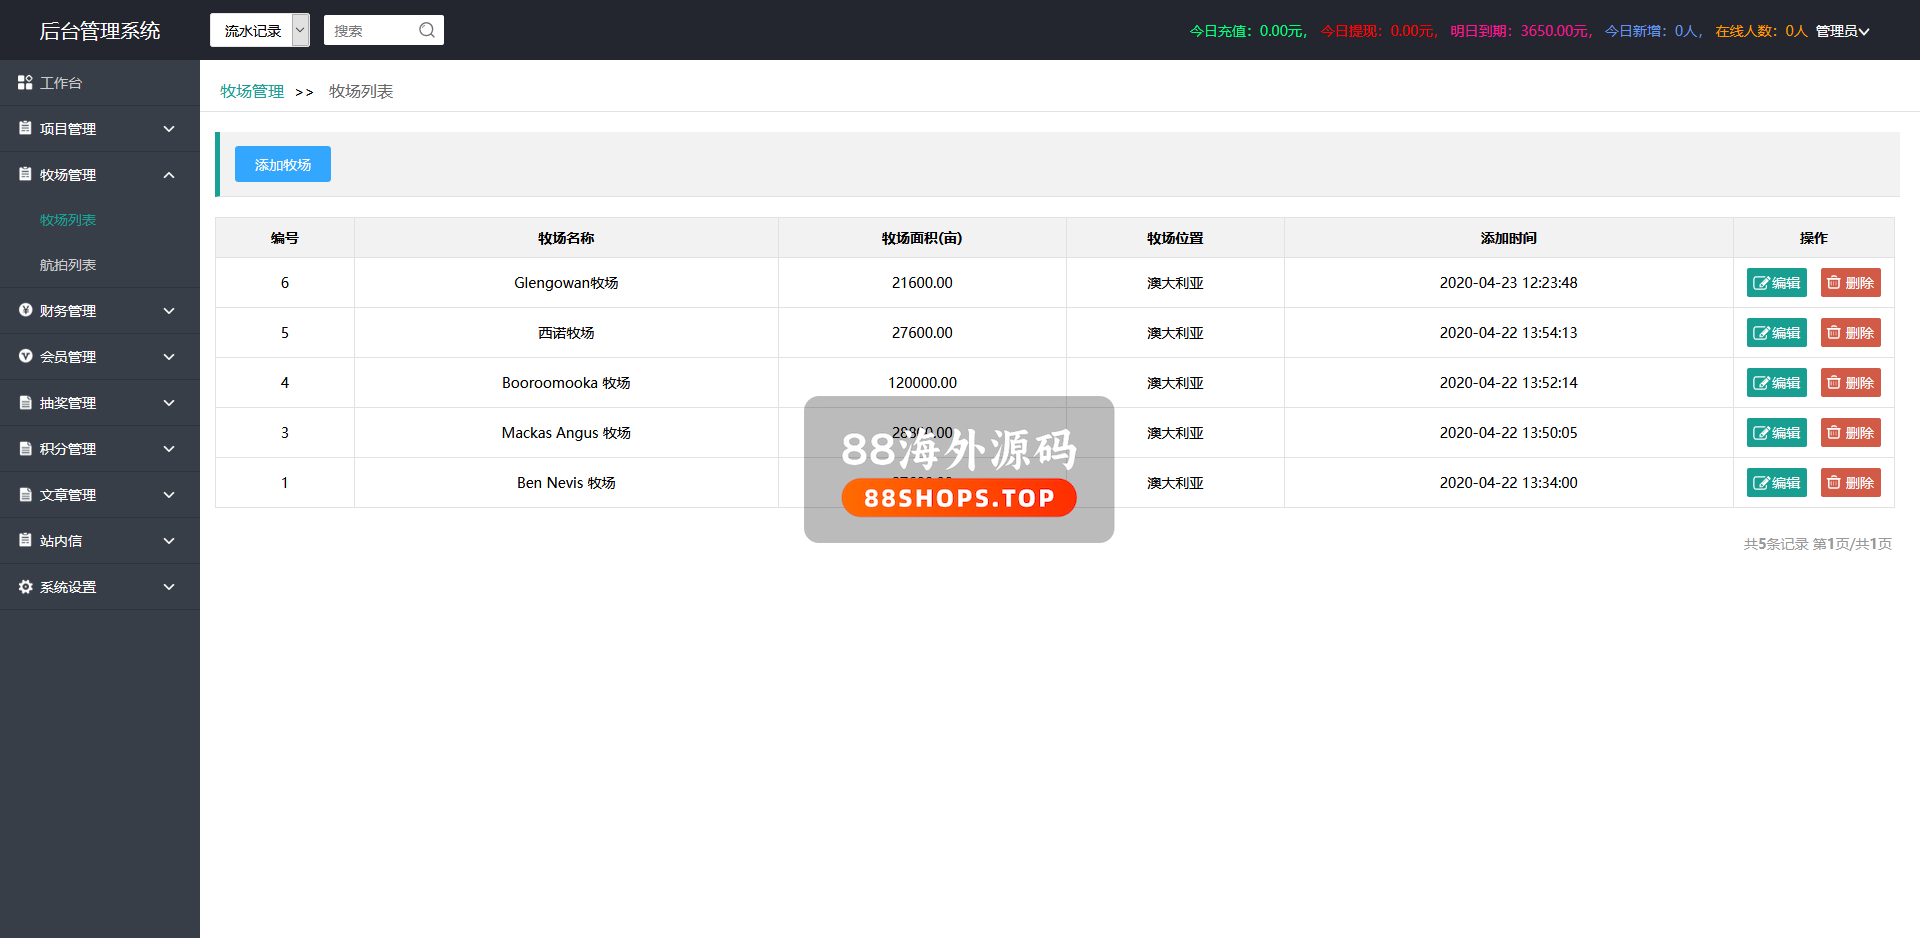Click the 工作台 dashboard icon in sidebar

click(25, 83)
